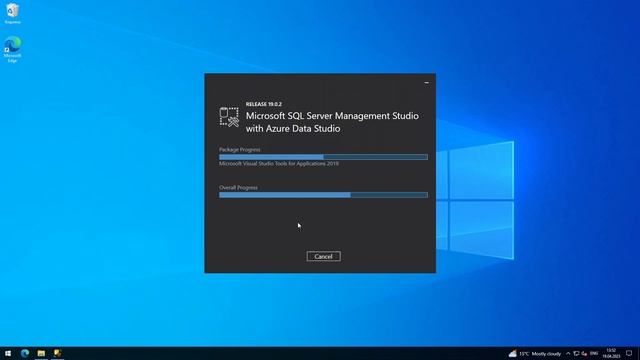Click the ENG input language indicator
Image resolution: width=640 pixels, height=360 pixels.
(594, 353)
